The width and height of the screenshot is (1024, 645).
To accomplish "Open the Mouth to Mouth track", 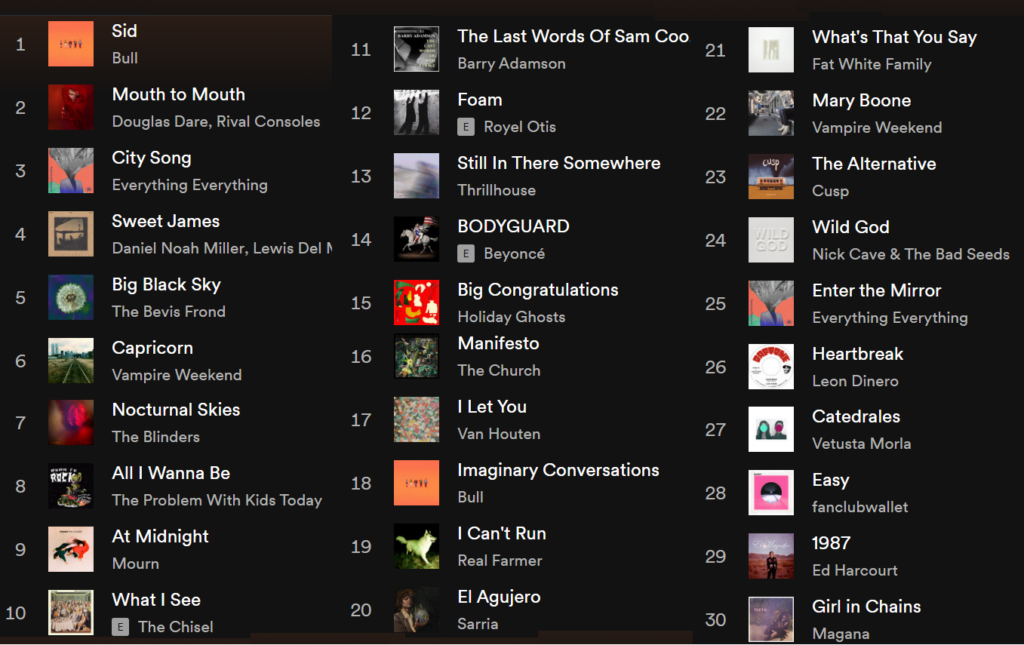I will click(178, 95).
